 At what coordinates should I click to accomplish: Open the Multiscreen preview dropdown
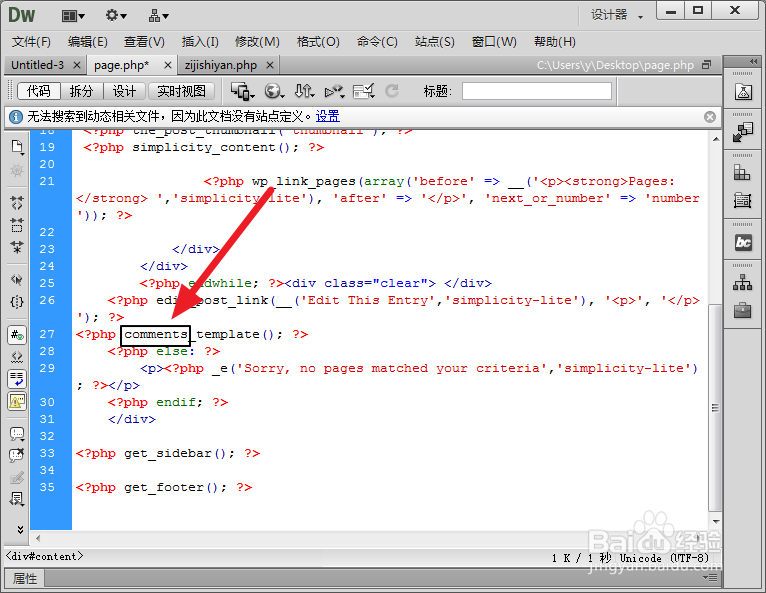[242, 91]
